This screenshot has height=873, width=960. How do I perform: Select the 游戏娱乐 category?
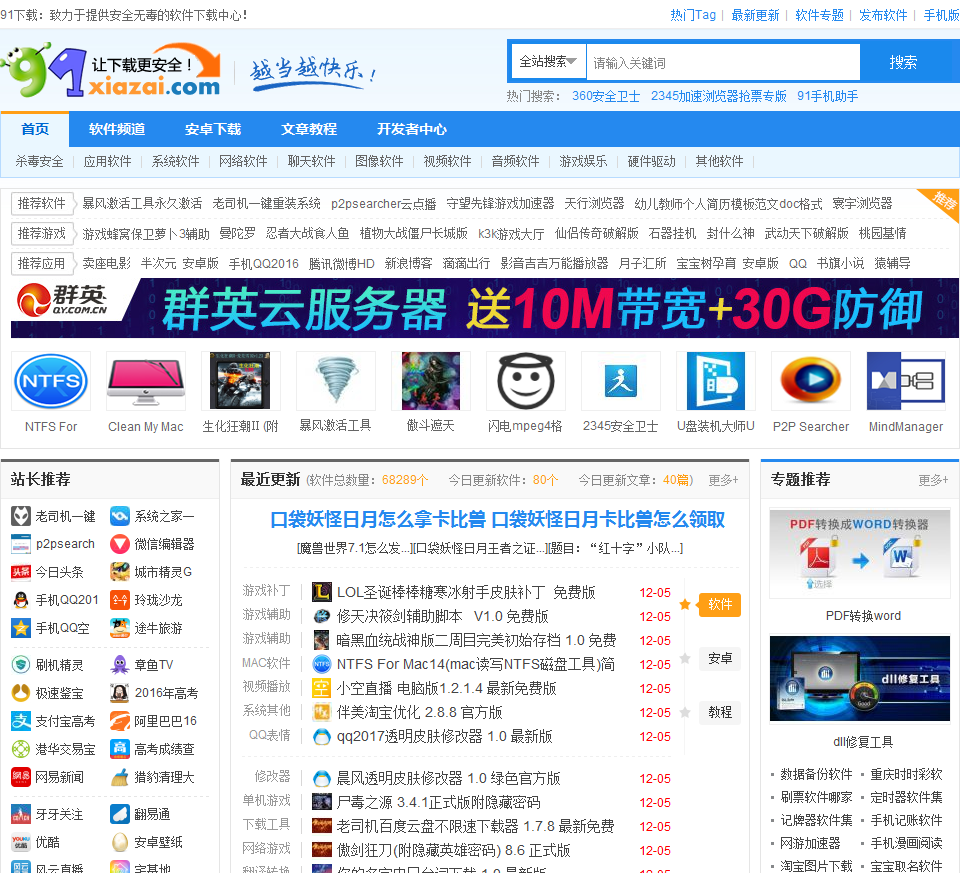(x=583, y=161)
